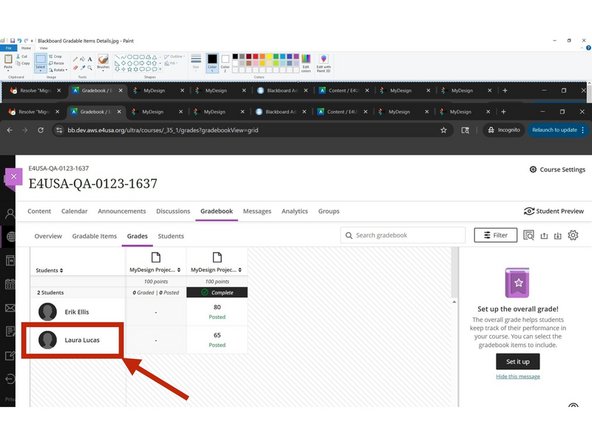Go to the Announcements course tab

tap(122, 211)
